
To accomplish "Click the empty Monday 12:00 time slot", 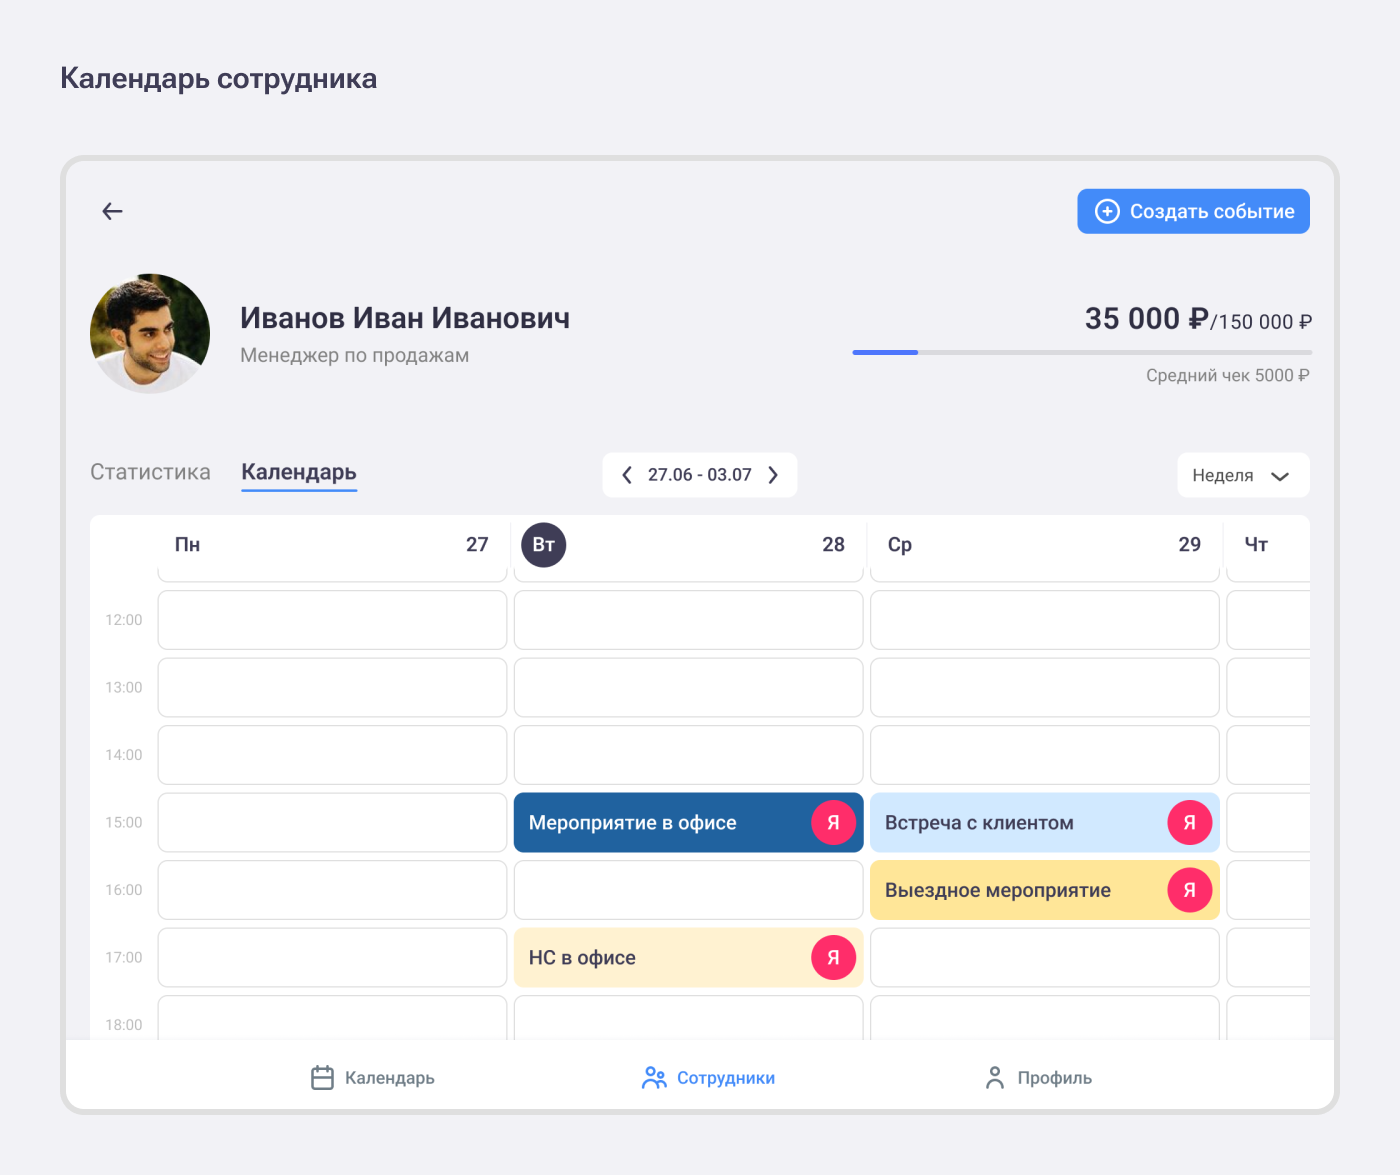I will click(332, 620).
